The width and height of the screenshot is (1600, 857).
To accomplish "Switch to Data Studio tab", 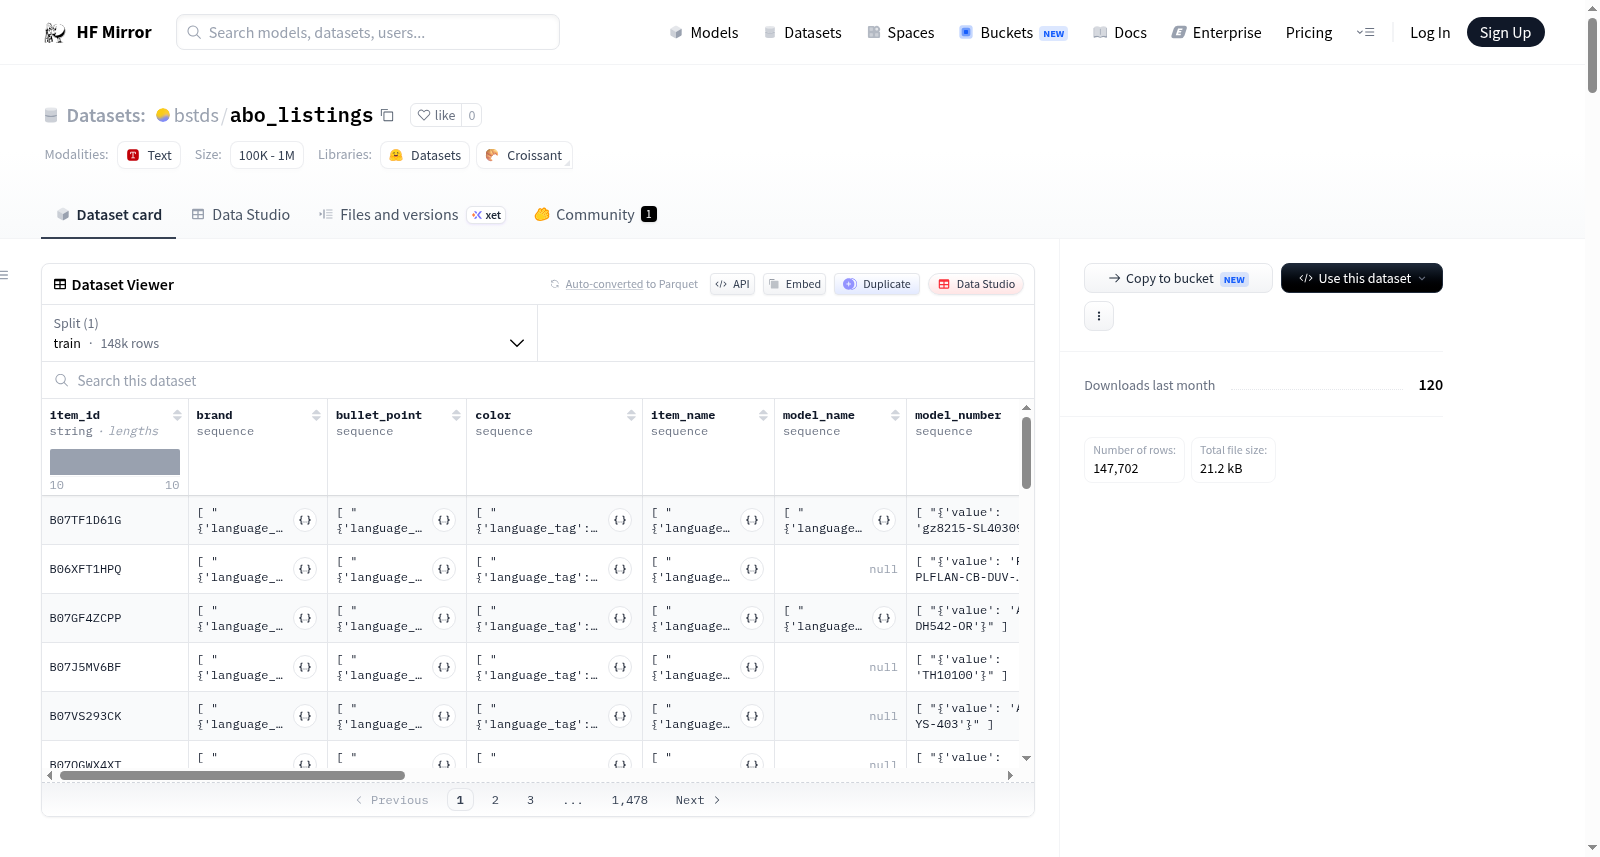I will pos(241,214).
